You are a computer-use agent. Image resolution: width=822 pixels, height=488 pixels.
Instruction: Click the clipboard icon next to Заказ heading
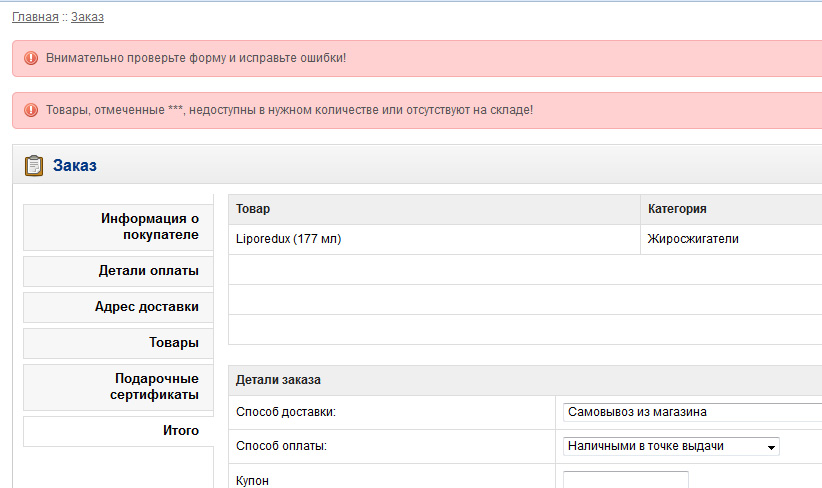click(x=34, y=165)
